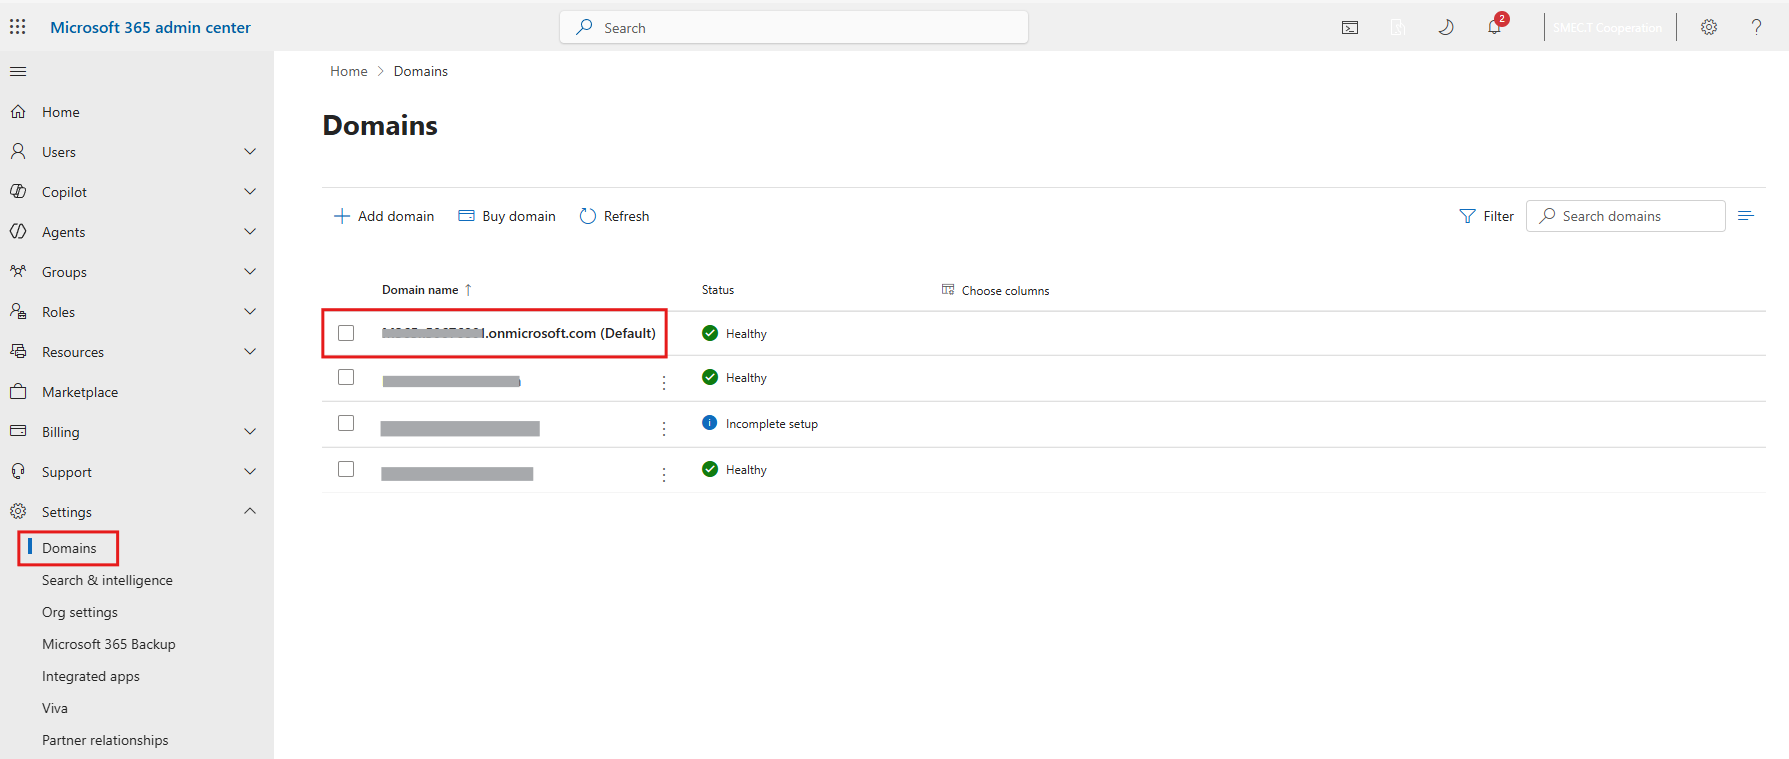Click the Home breadcrumb link
1789x759 pixels.
pos(349,71)
